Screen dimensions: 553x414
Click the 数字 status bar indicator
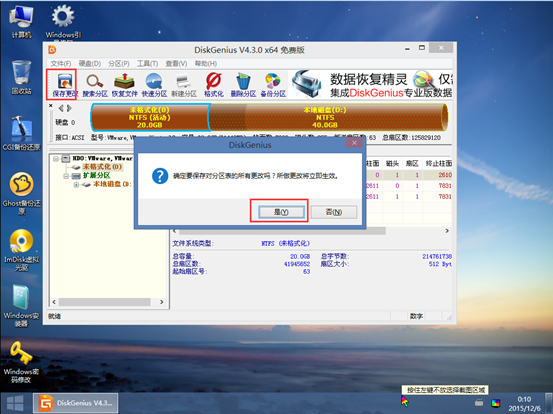click(x=416, y=316)
